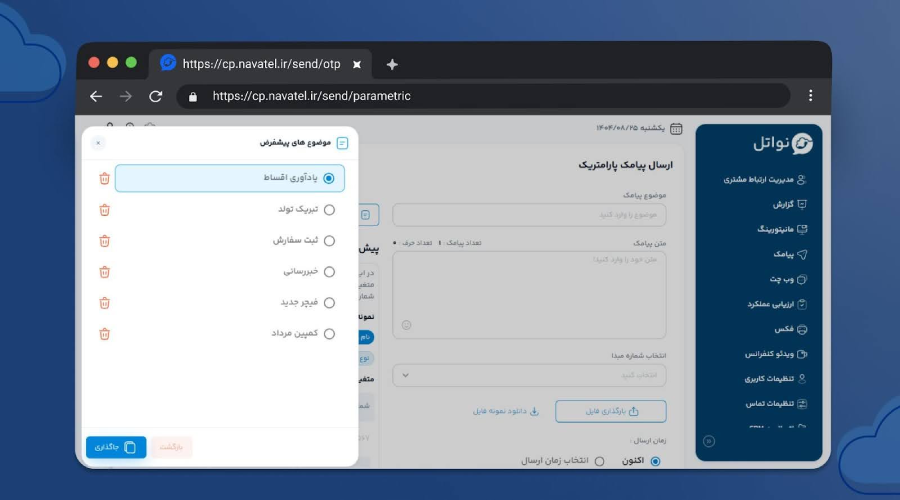Open the emoji picker in the message box
Image resolution: width=900 pixels, height=500 pixels.
[406, 325]
